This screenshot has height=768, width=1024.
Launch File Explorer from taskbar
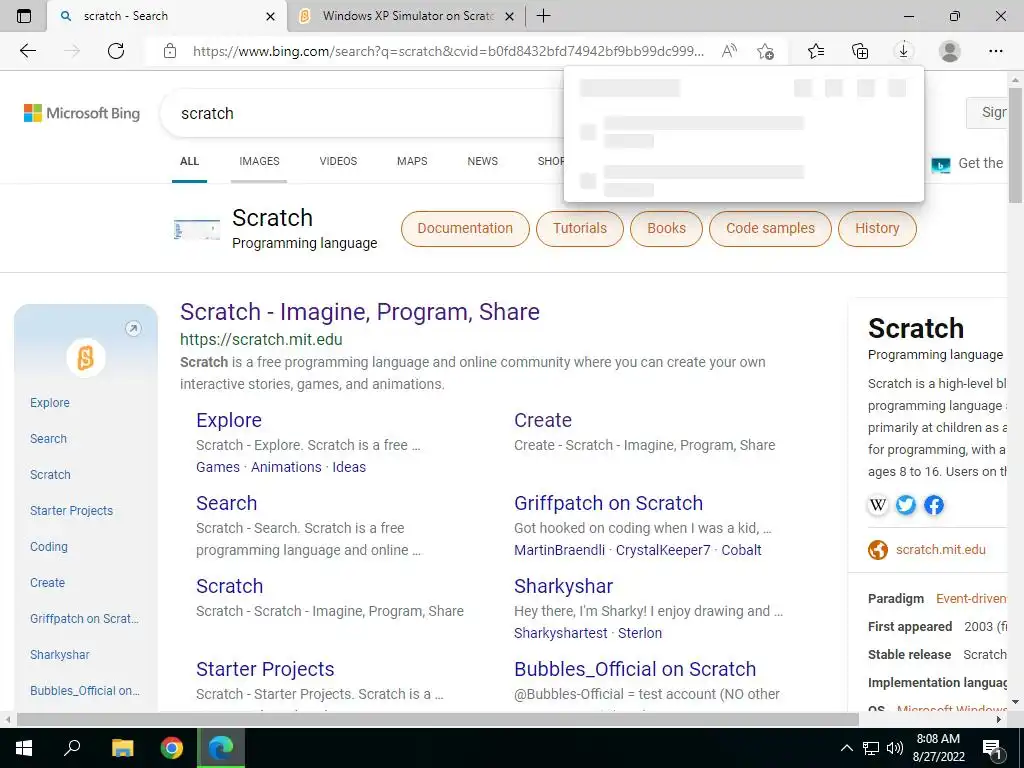(x=122, y=748)
